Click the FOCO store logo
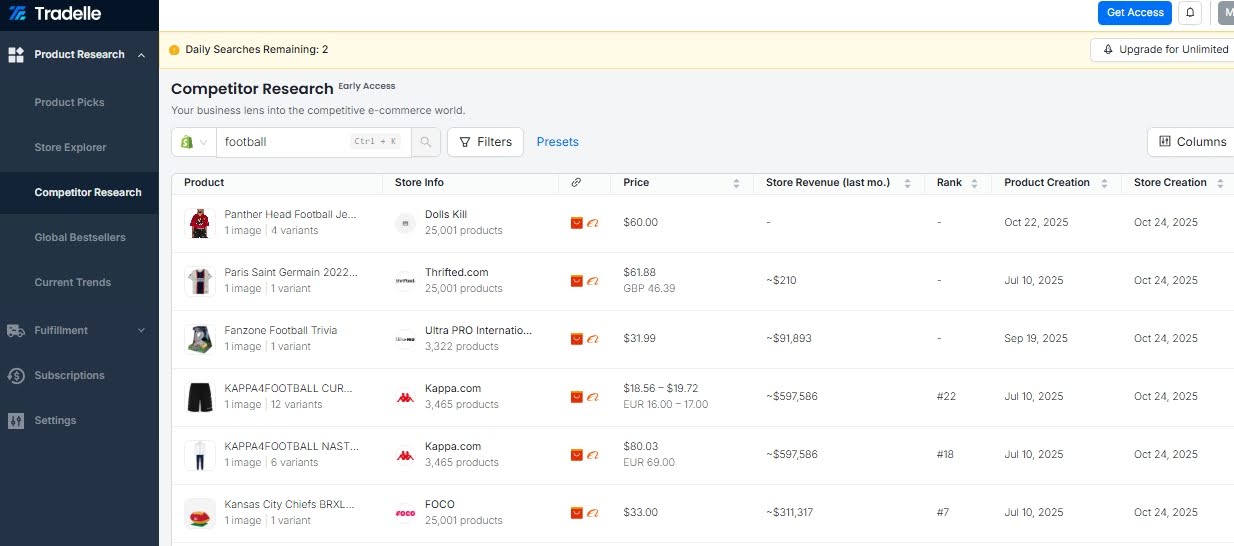The height and width of the screenshot is (546, 1234). (405, 513)
